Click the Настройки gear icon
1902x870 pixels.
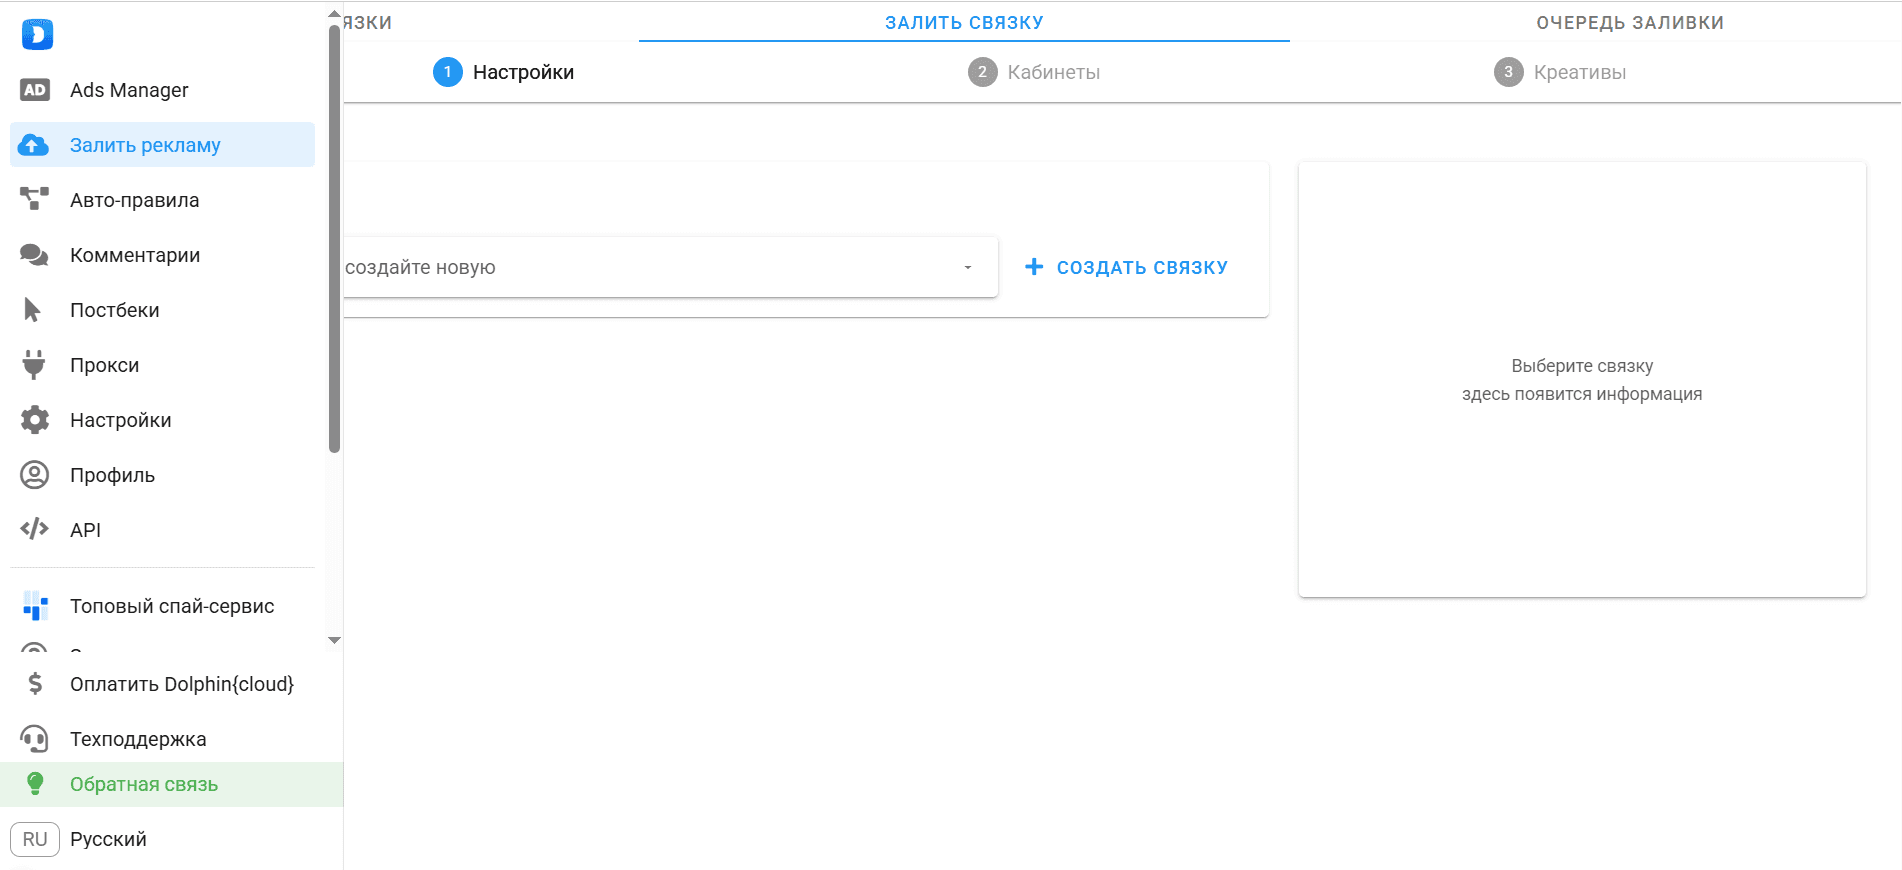click(35, 420)
